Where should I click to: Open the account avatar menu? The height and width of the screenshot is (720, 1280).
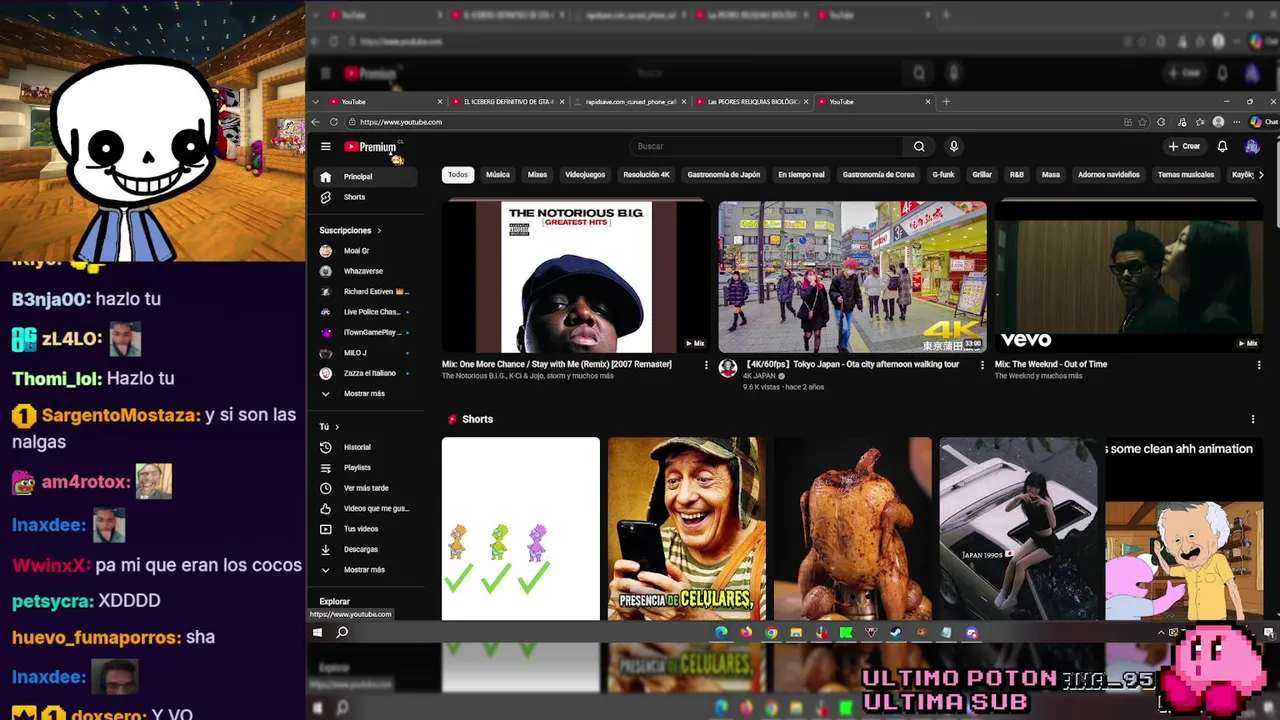(1252, 147)
